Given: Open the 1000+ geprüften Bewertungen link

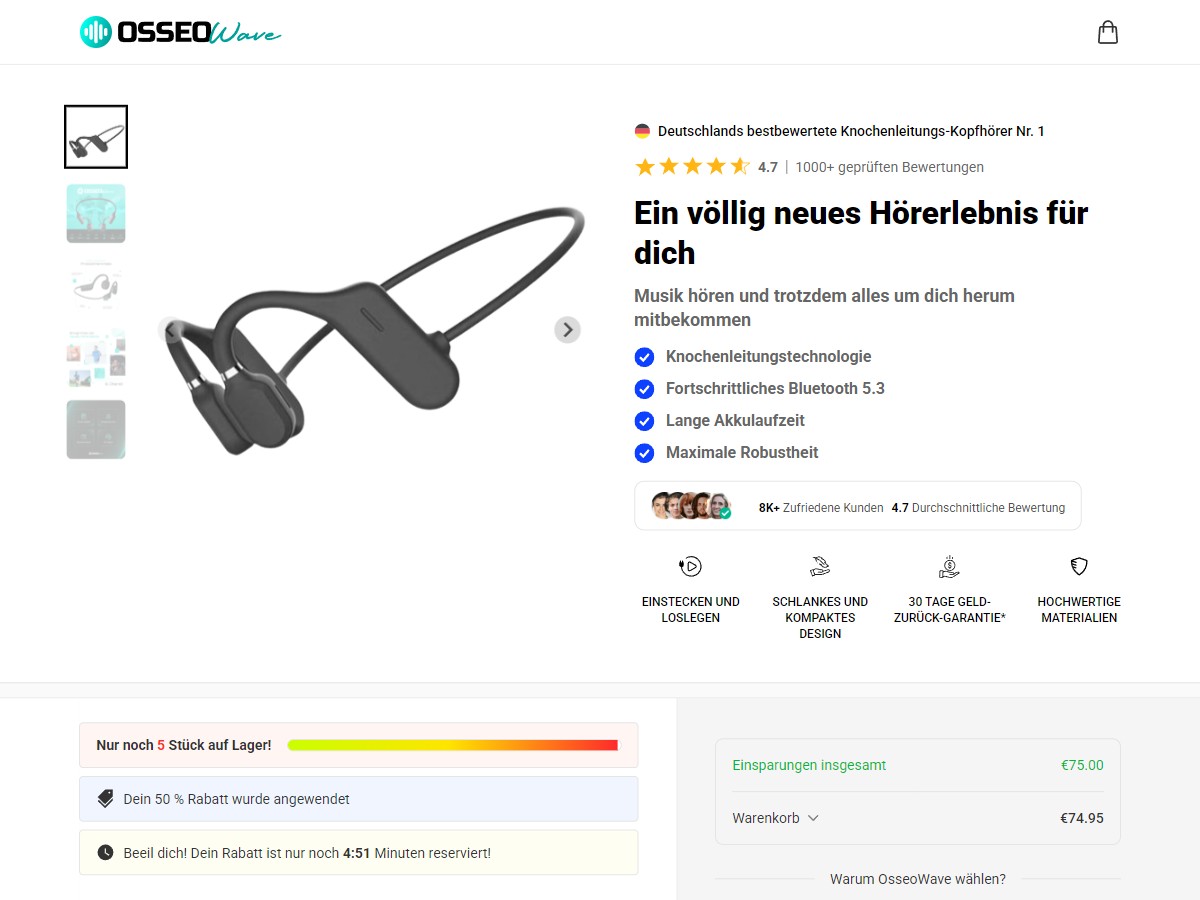Looking at the screenshot, I should (889, 167).
